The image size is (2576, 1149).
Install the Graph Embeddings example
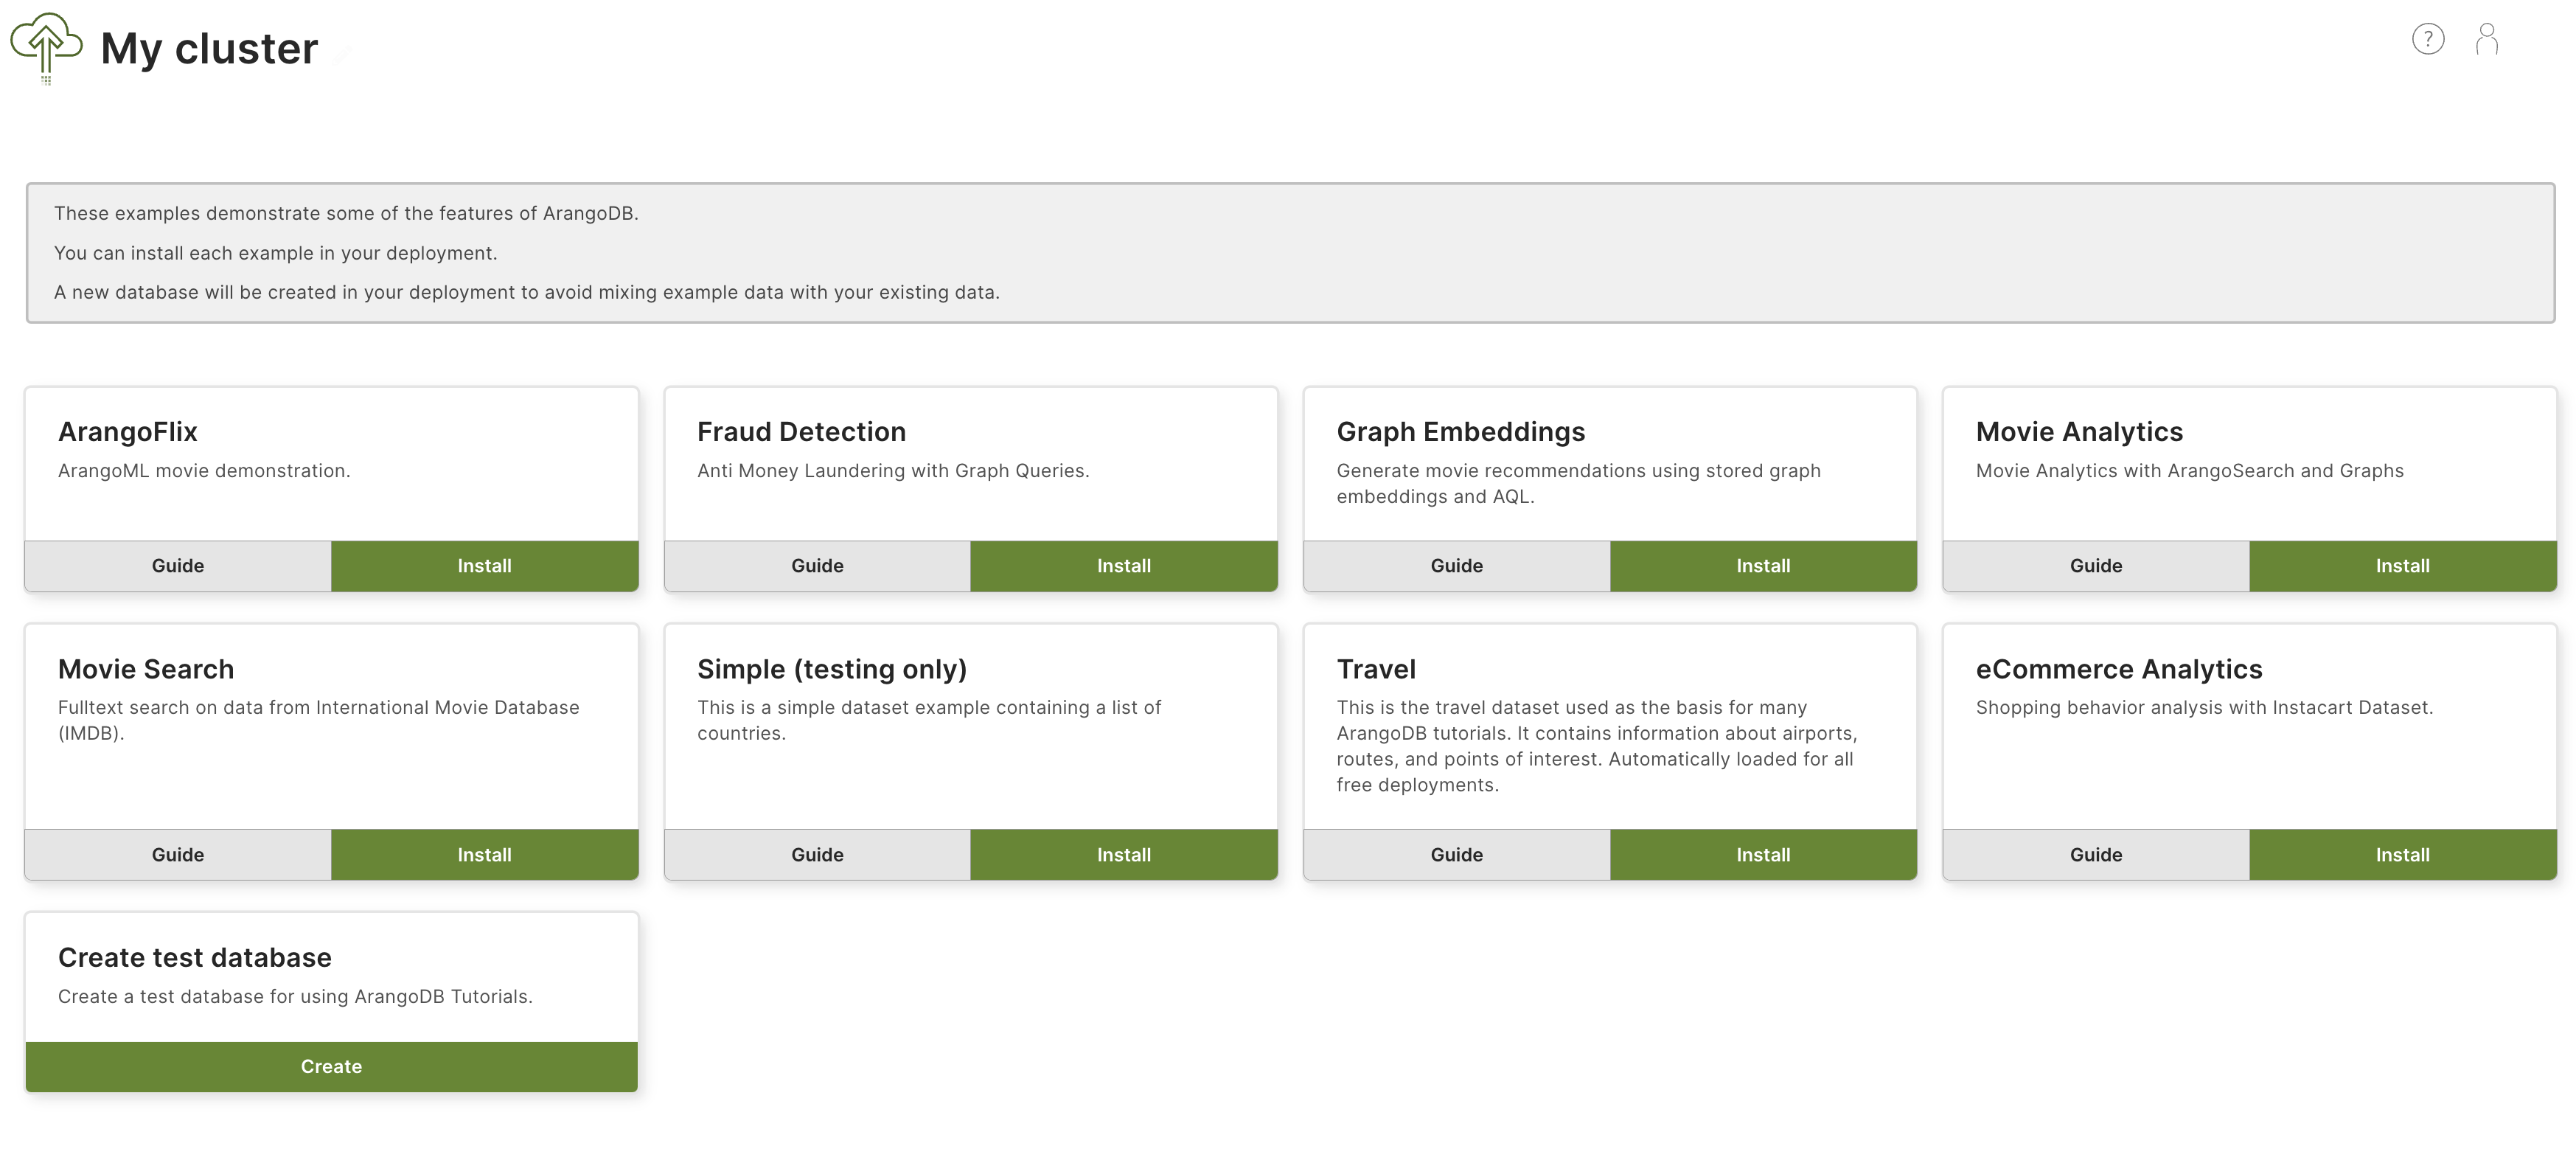pyautogui.click(x=1763, y=566)
